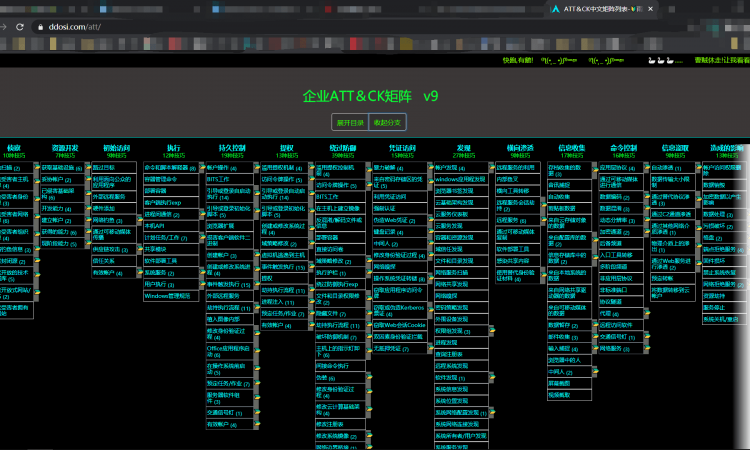This screenshot has width=750, height=450.
Task: Expand sub-techniques of 输入捕获 (4)
Action: tap(595, 349)
